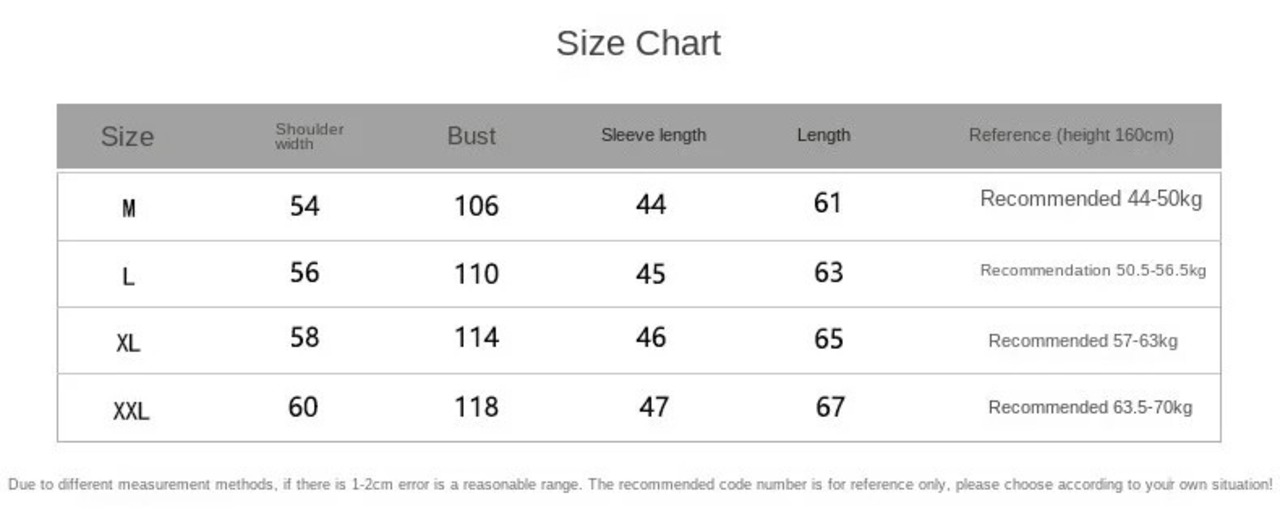
Task: Select the M size row label
Action: click(128, 209)
